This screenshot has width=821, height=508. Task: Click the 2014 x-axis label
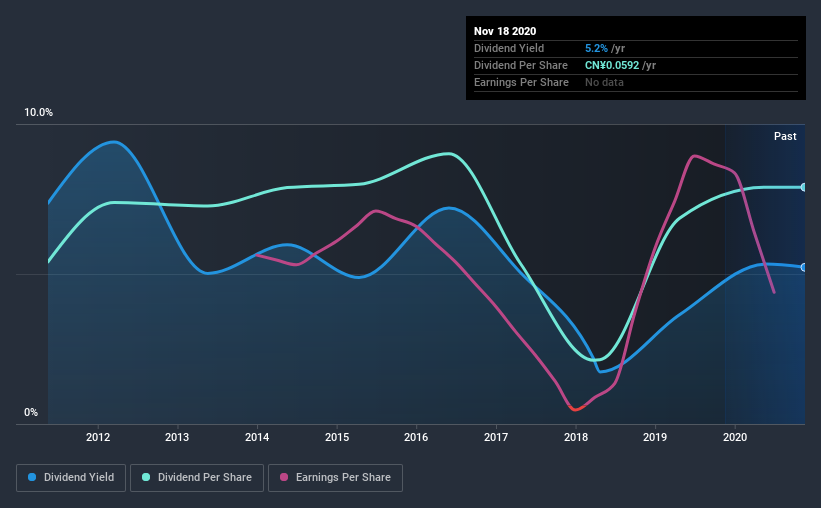(257, 437)
